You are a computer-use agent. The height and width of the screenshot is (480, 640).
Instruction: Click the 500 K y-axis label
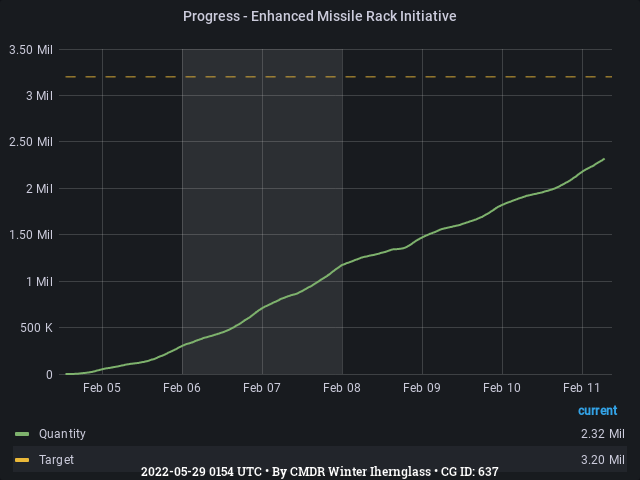point(37,328)
